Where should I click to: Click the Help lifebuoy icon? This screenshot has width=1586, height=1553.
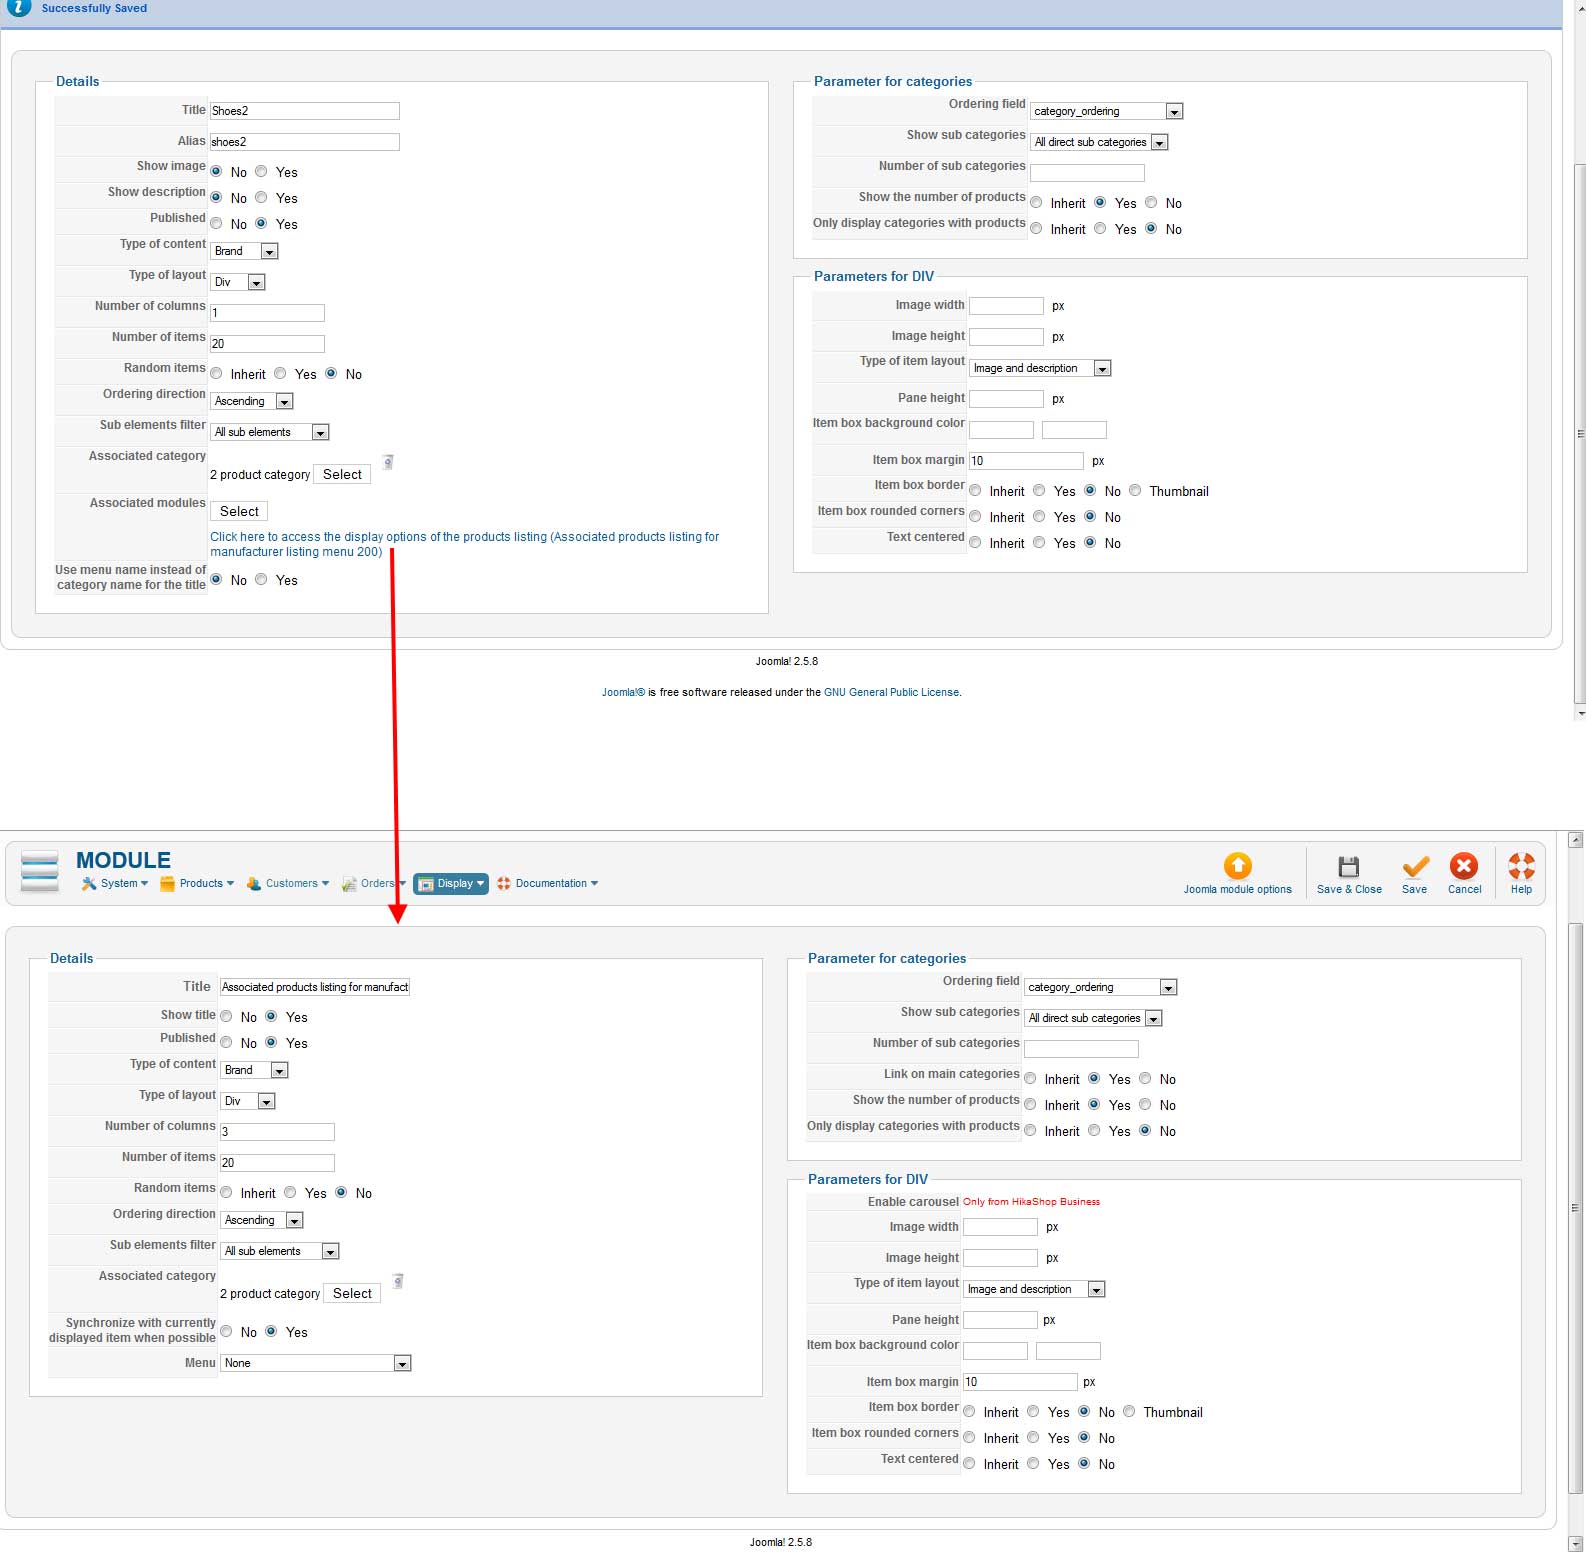pyautogui.click(x=1521, y=866)
